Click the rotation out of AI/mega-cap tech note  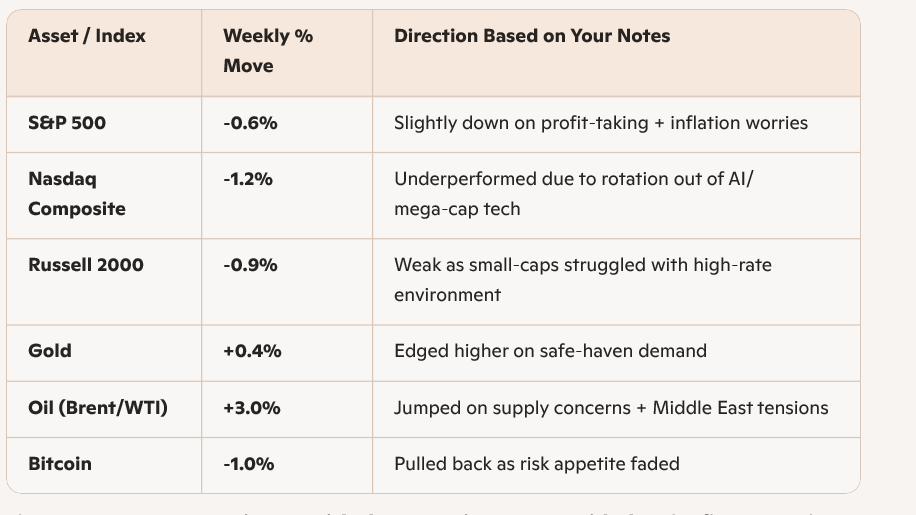click(573, 194)
